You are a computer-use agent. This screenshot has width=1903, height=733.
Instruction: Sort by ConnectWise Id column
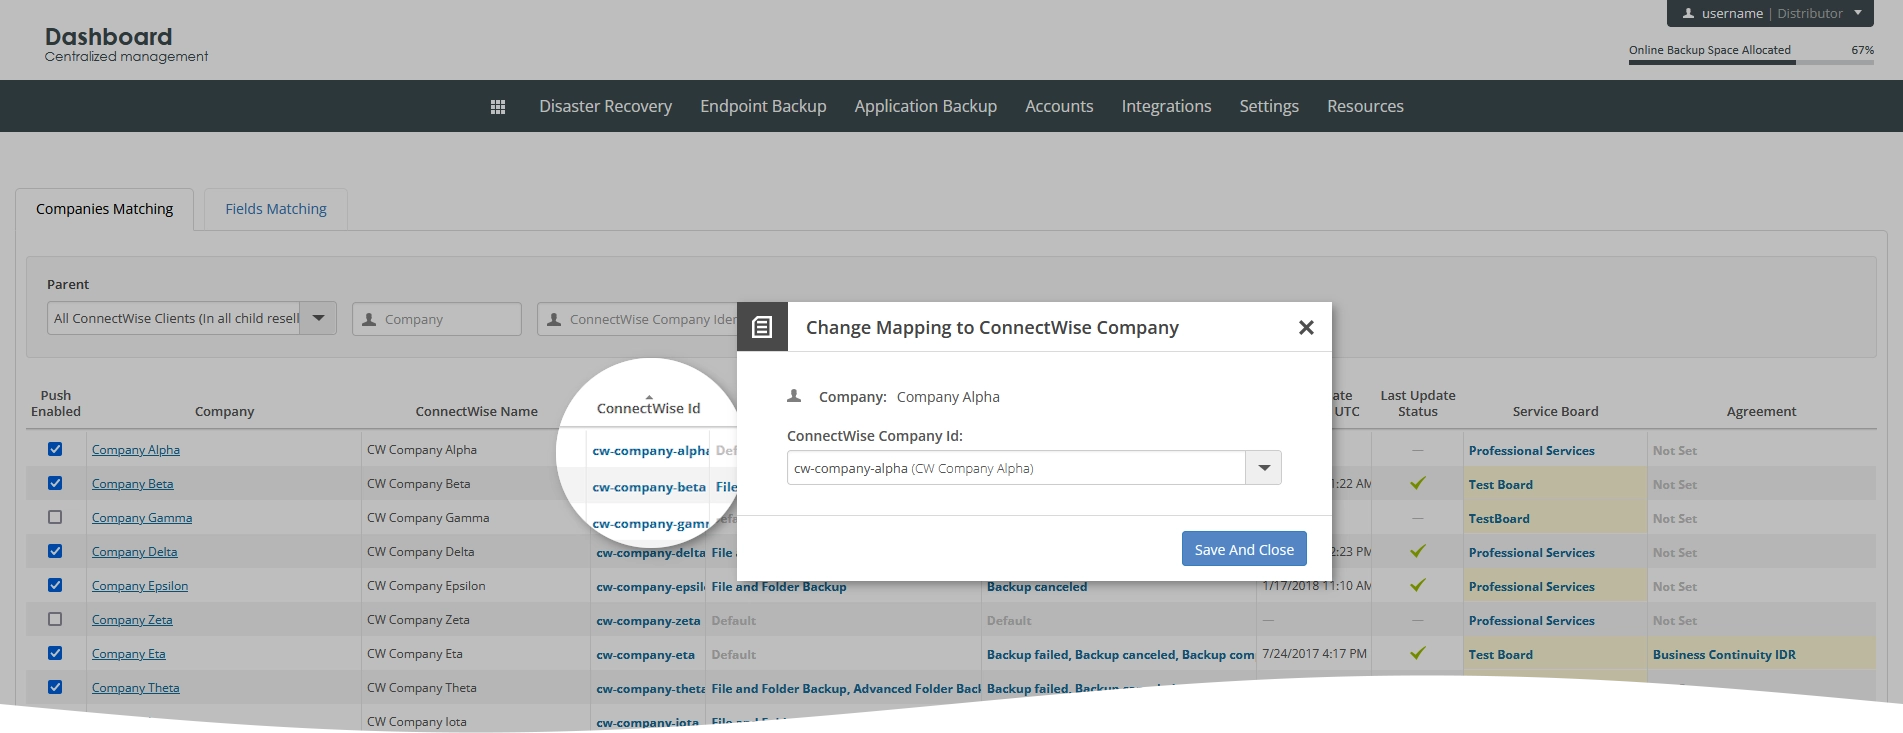click(x=648, y=408)
